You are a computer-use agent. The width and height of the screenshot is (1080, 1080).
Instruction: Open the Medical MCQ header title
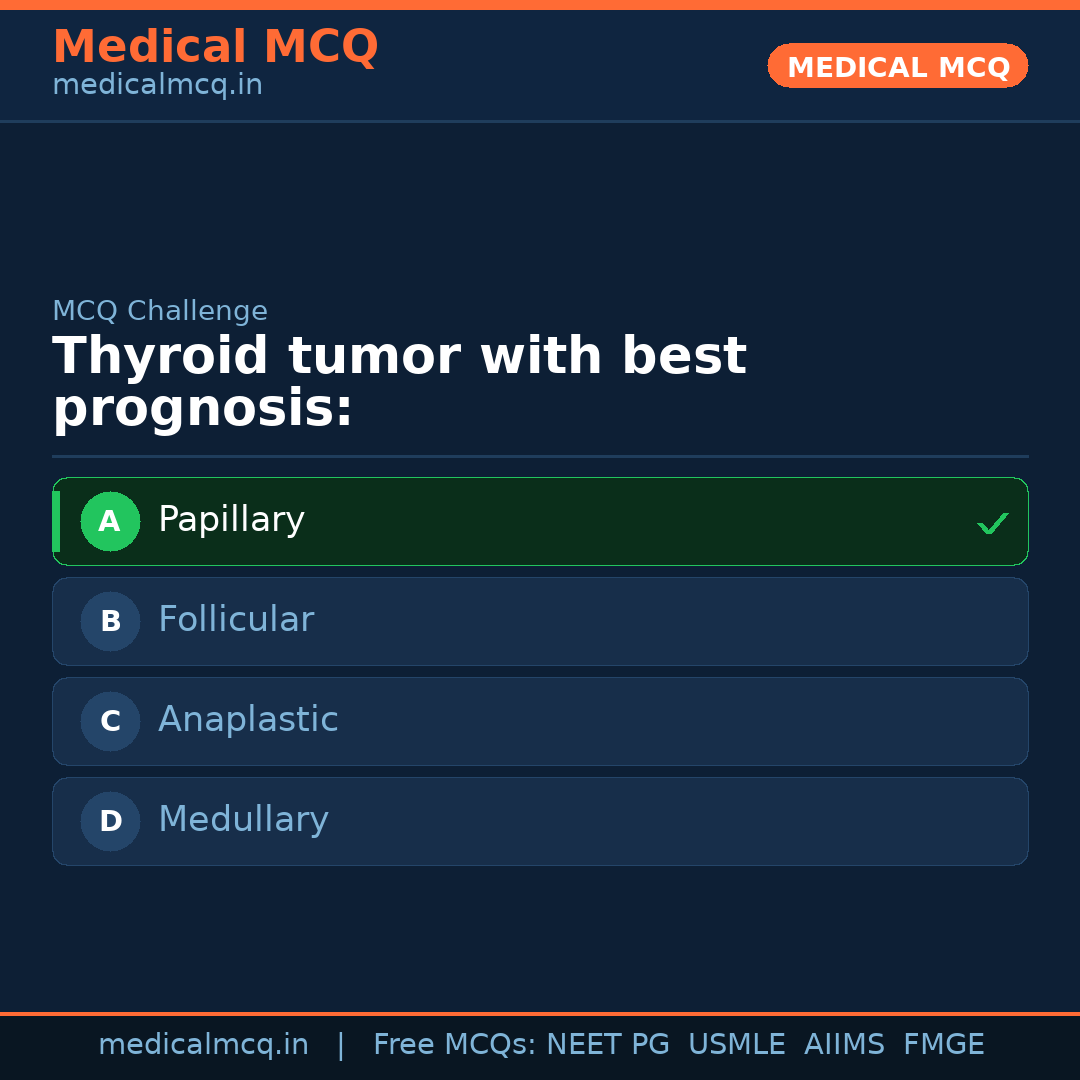pyautogui.click(x=215, y=47)
